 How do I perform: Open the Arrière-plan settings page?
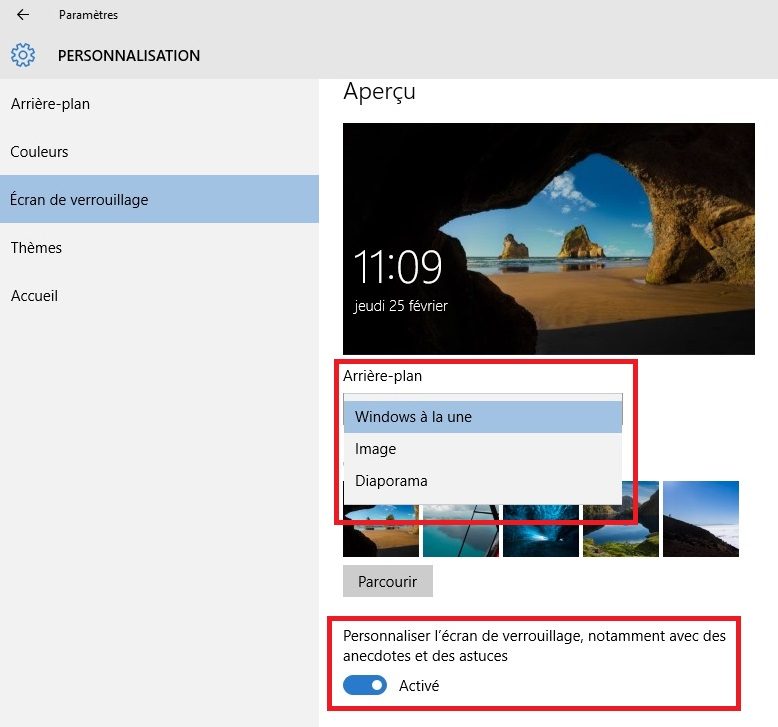(x=50, y=104)
